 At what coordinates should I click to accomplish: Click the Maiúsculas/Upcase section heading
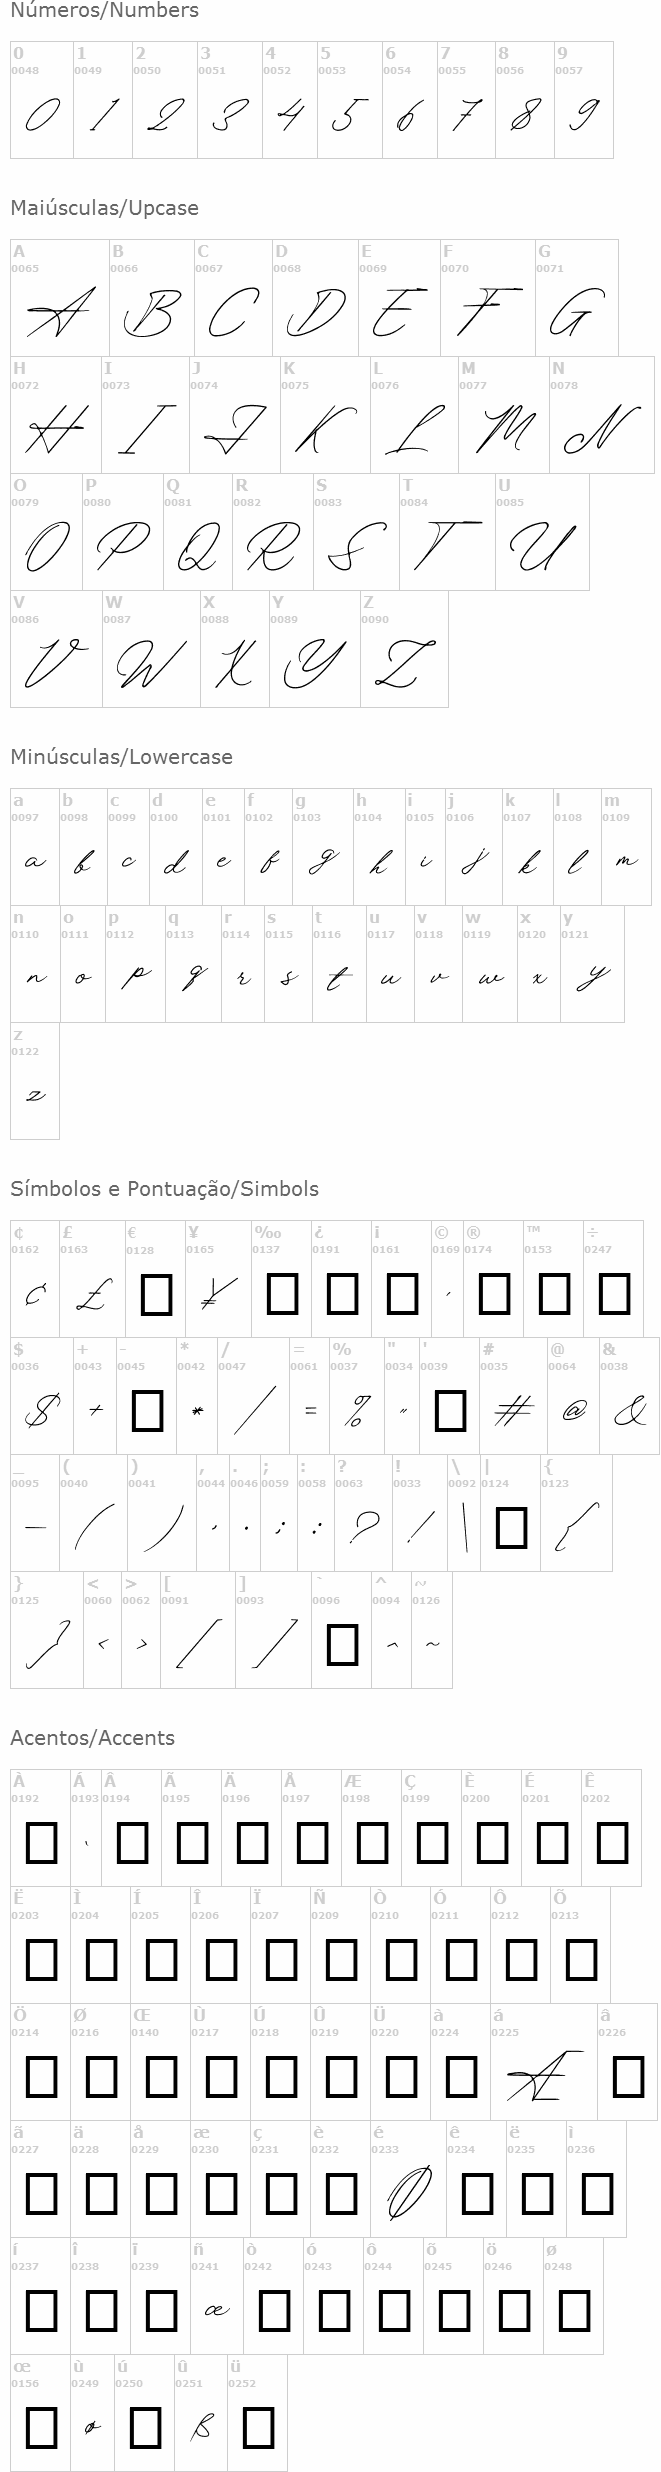point(104,208)
